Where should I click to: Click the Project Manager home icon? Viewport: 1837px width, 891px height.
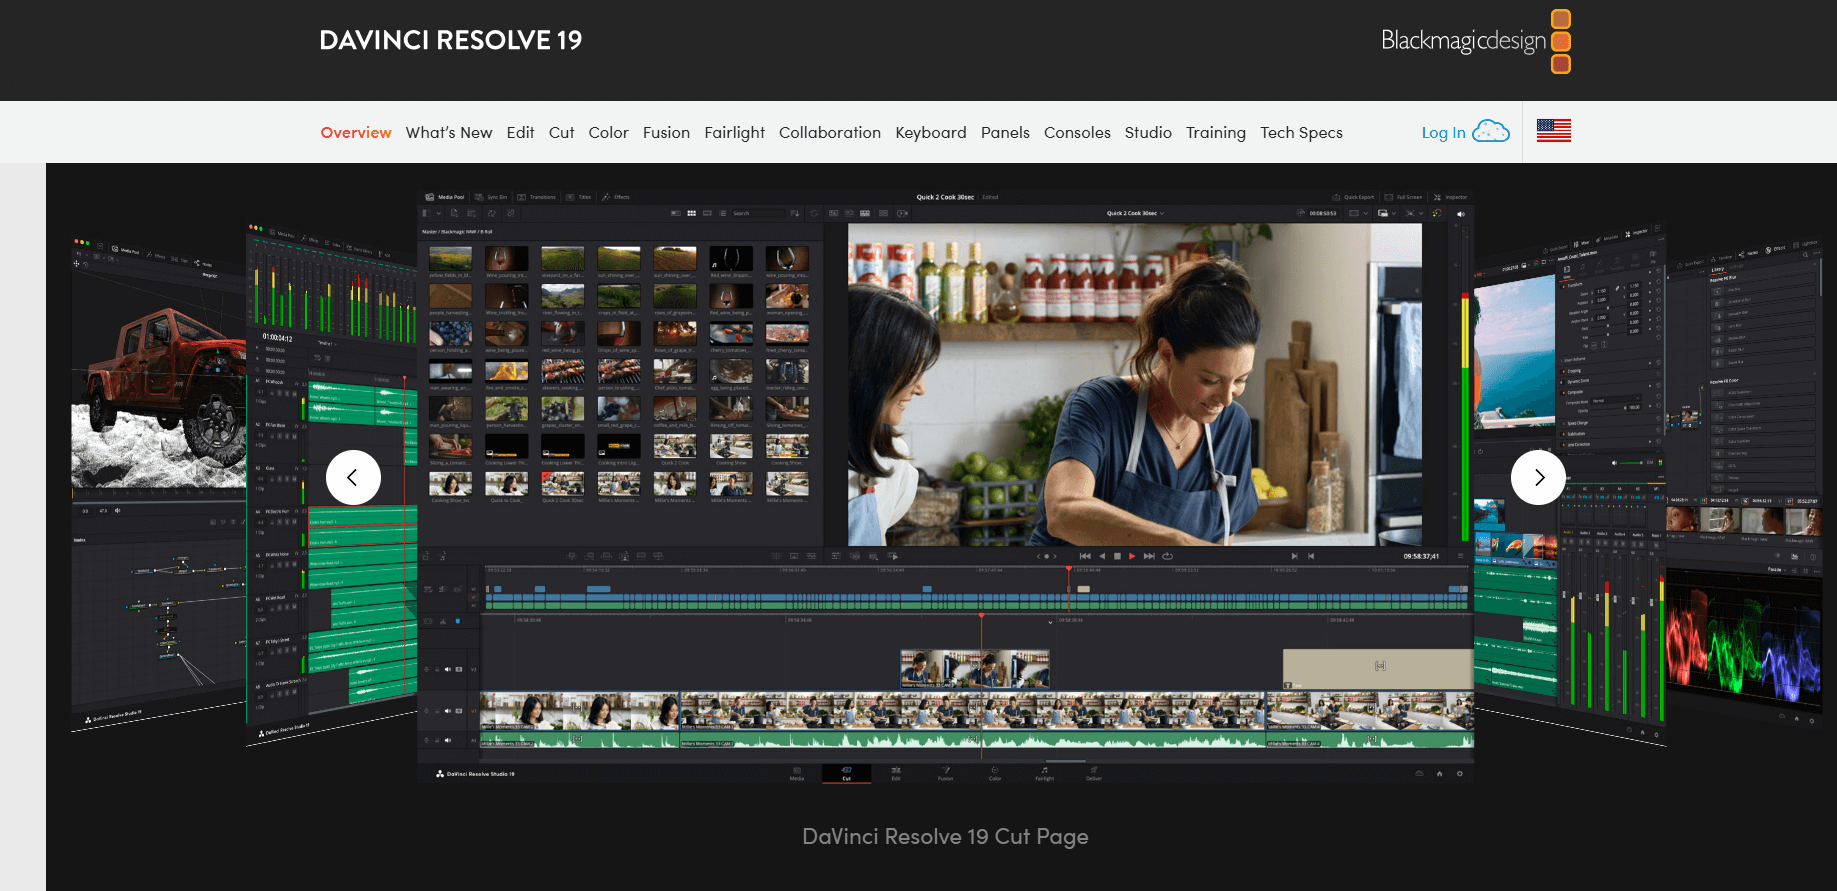(1439, 773)
